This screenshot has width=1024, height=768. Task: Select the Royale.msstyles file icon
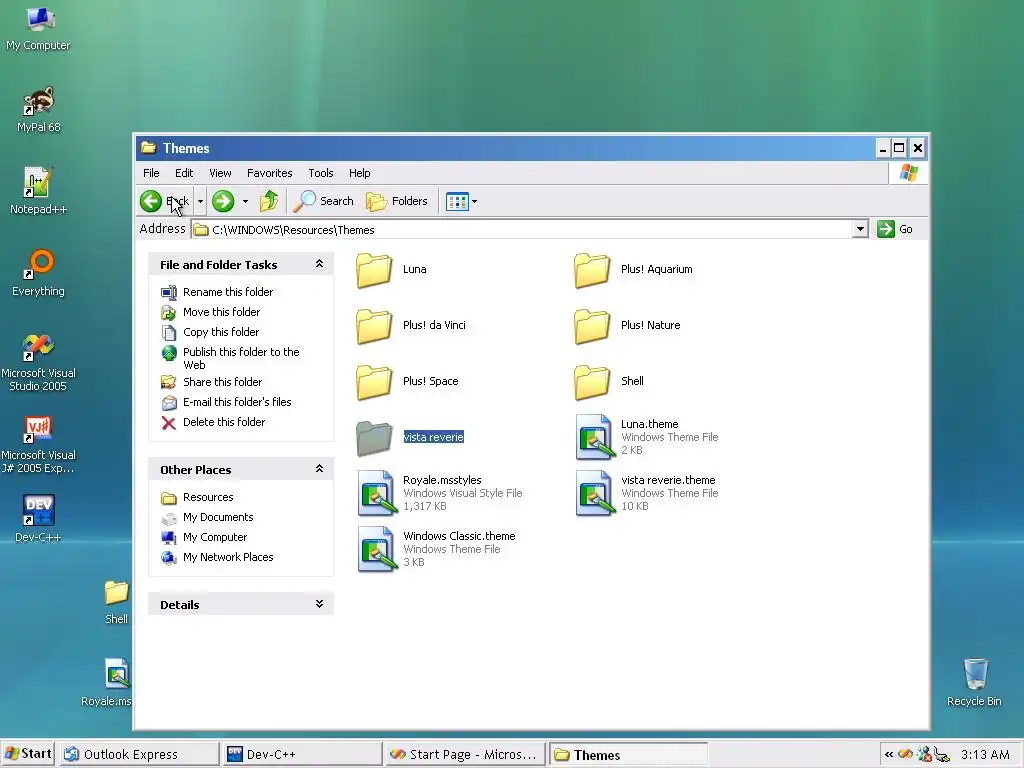(x=377, y=493)
